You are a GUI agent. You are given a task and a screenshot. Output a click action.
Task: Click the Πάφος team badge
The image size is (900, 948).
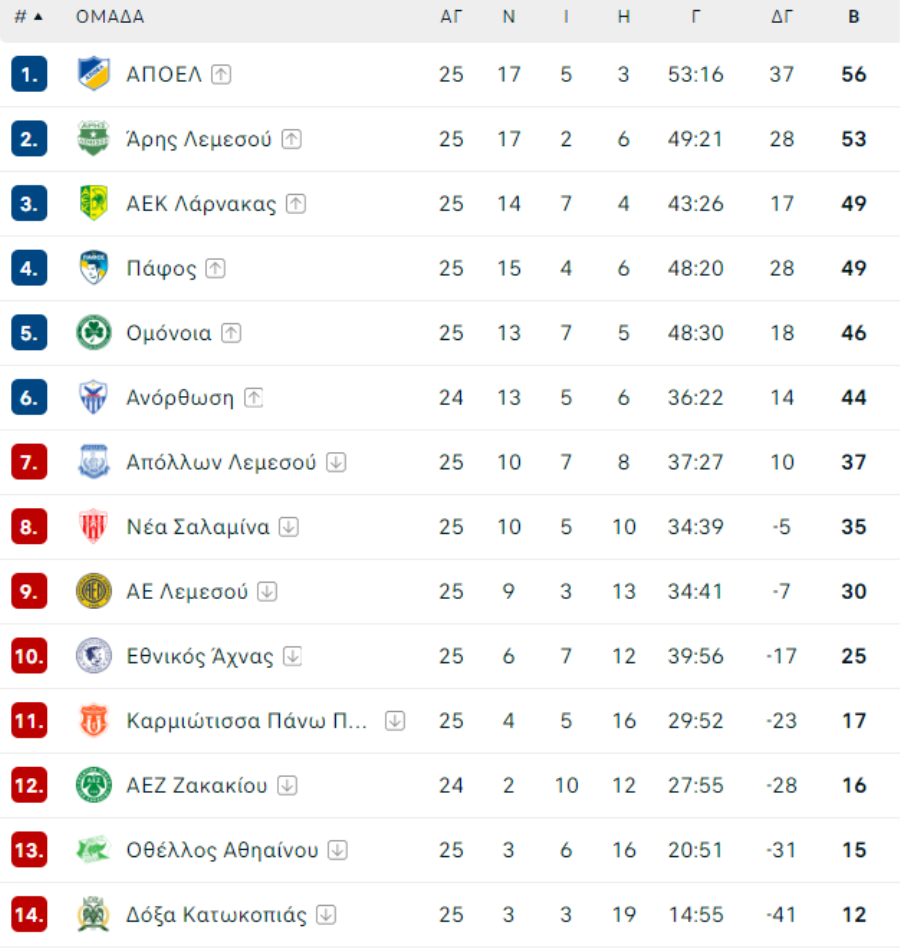pyautogui.click(x=94, y=268)
